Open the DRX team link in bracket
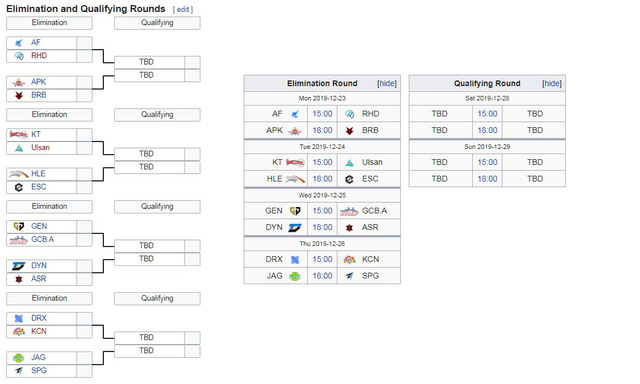This screenshot has width=640, height=384. point(39,318)
